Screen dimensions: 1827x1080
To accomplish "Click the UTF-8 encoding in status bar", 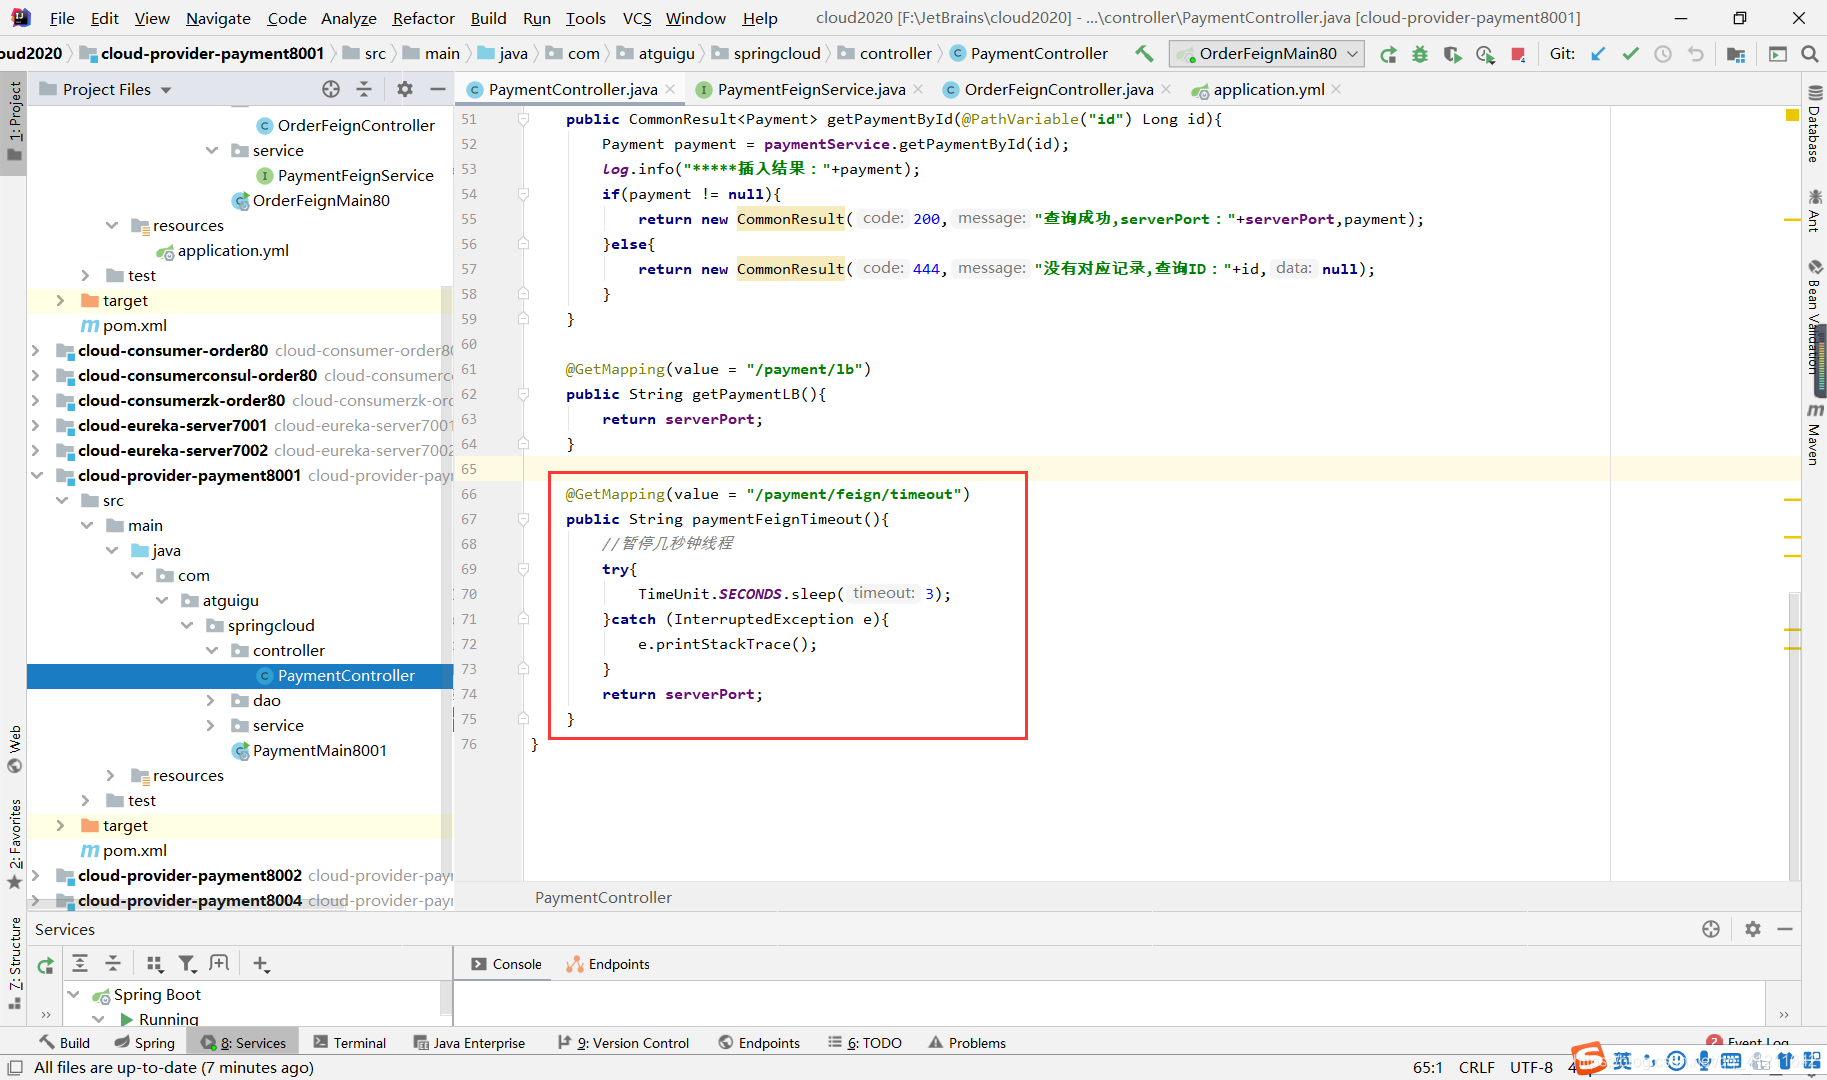I will 1531,1068.
